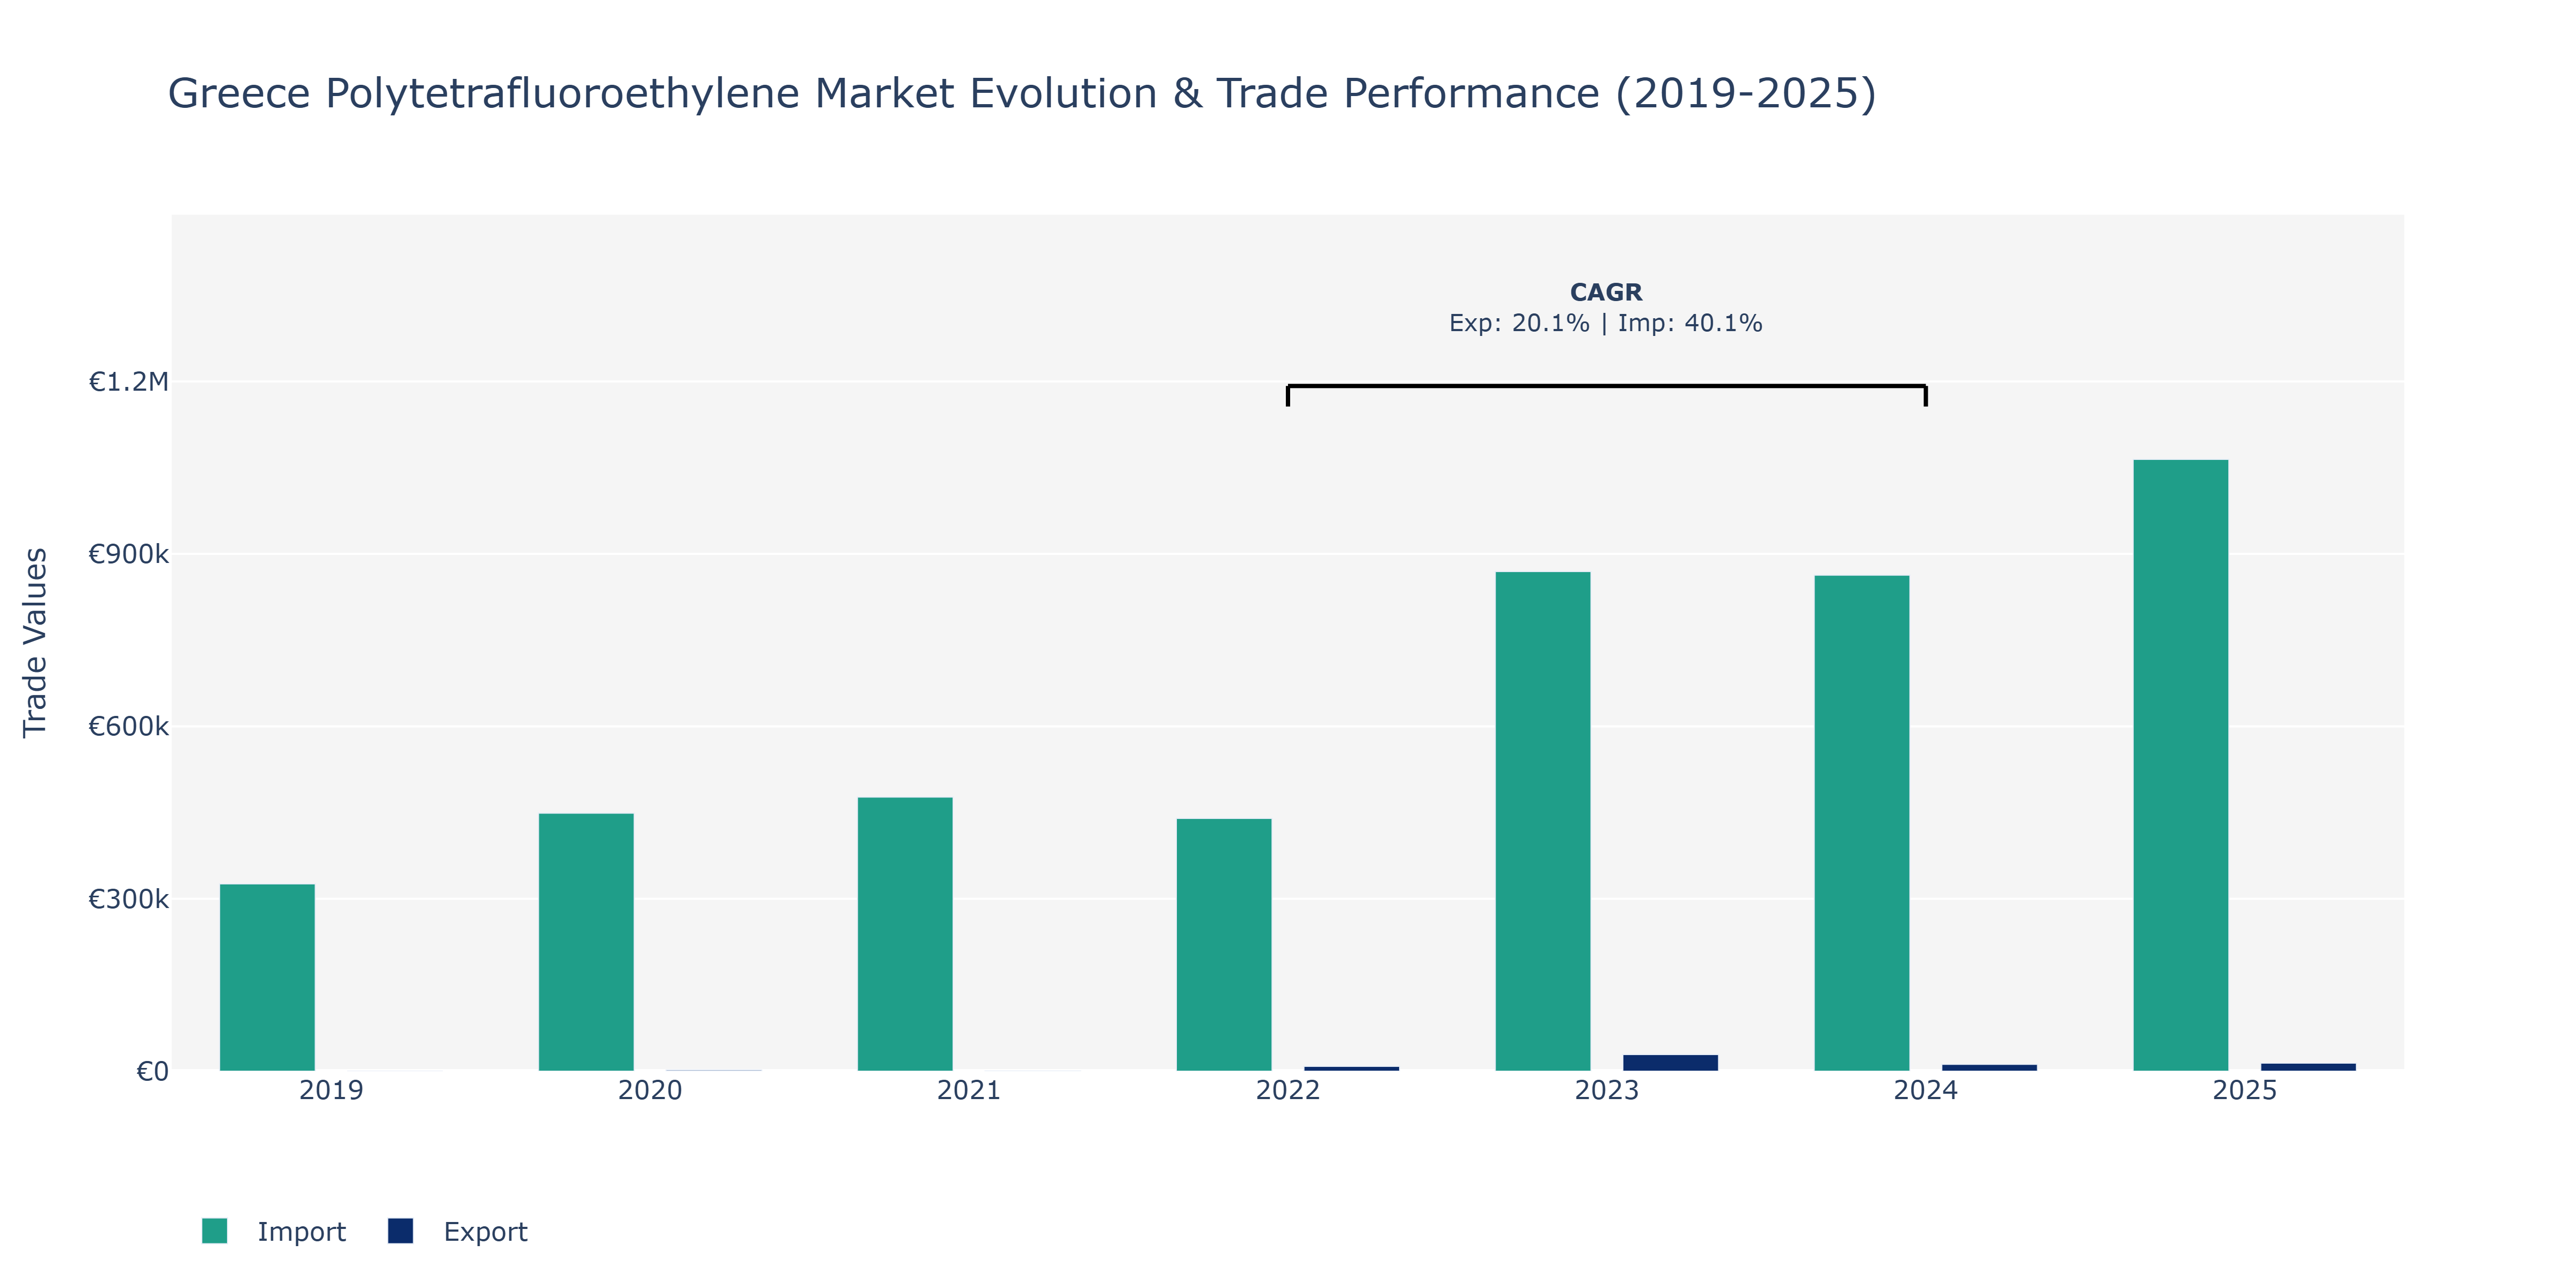Select the 2023 export bar
Screen dimensions: 2576x1288
pyautogui.click(x=1670, y=1063)
